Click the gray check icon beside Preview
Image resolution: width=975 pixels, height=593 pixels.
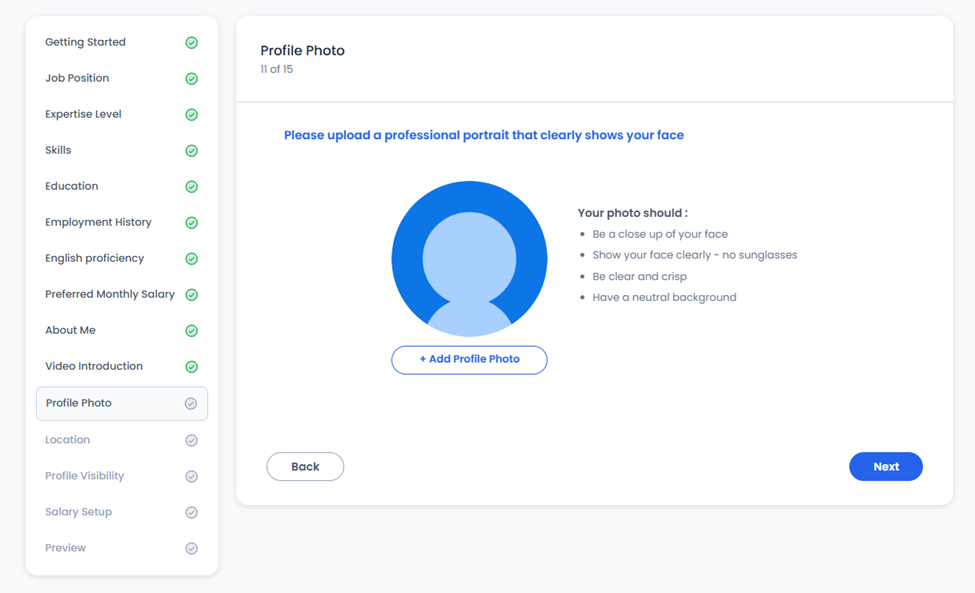(x=192, y=549)
